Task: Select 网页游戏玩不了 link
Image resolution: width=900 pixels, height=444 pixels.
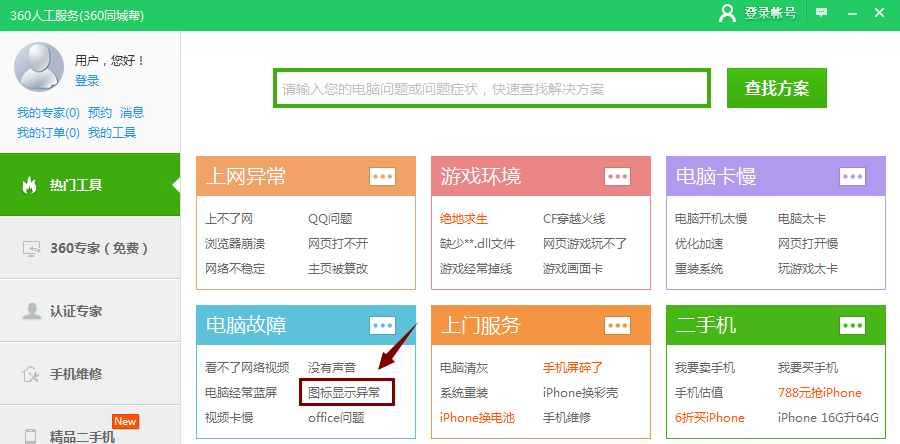Action: [585, 244]
